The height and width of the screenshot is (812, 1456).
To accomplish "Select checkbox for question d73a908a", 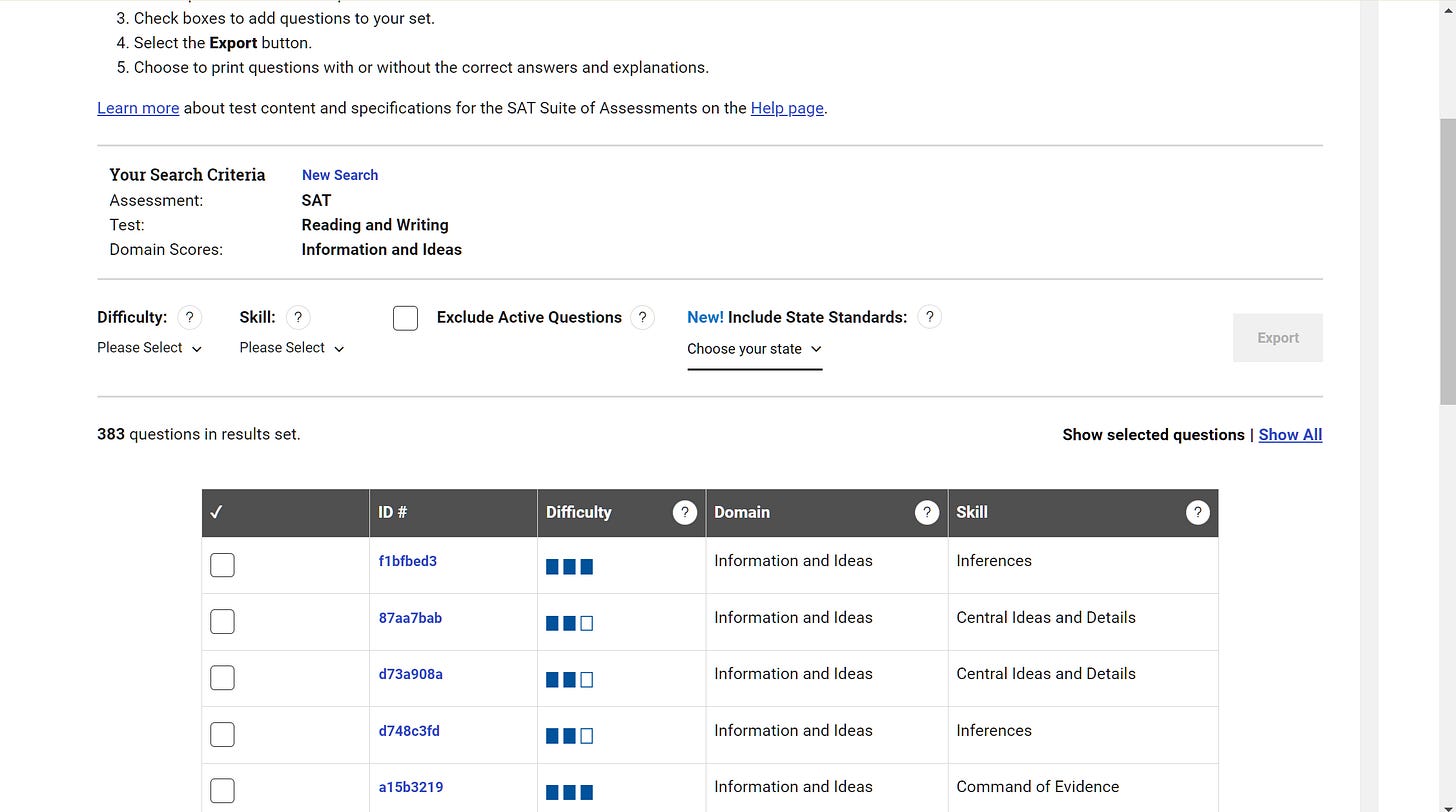I will [222, 678].
